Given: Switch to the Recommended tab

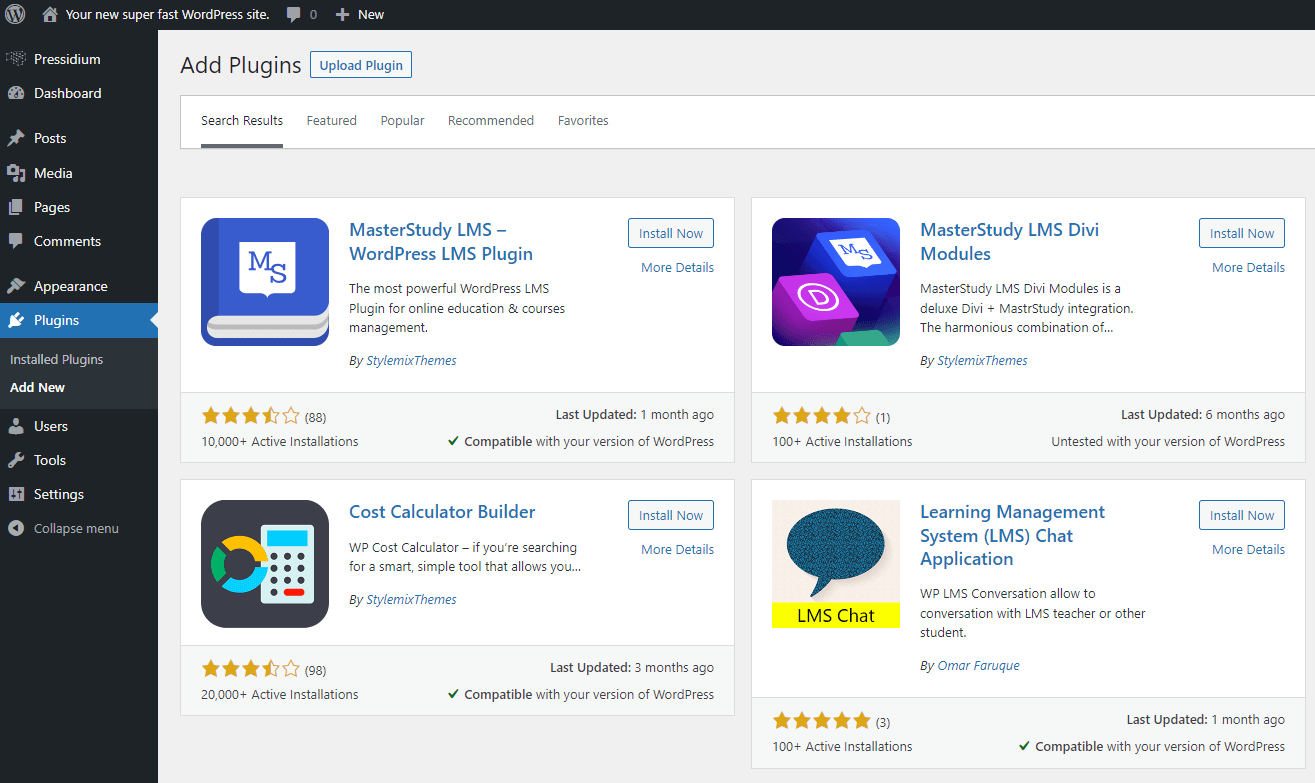Looking at the screenshot, I should pyautogui.click(x=491, y=121).
